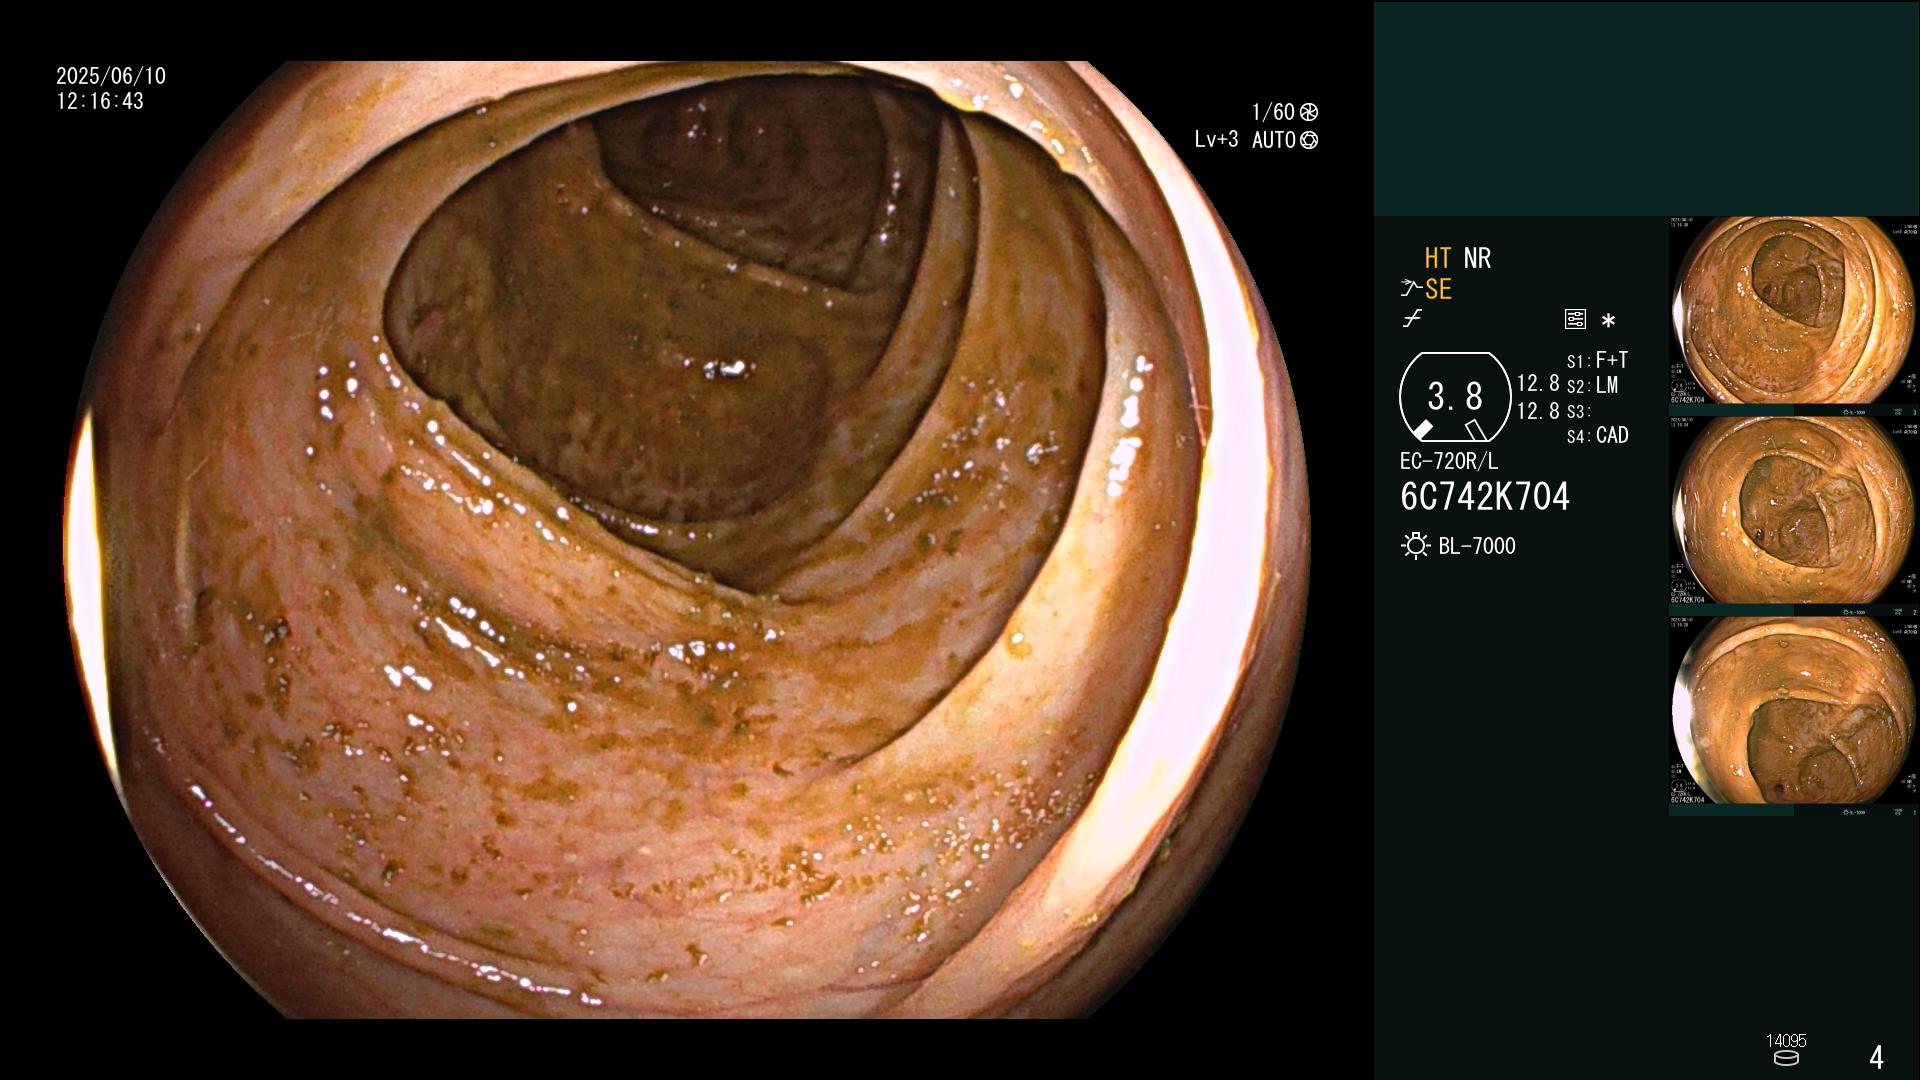Click the 2025/06/10 date stamp
Screen dimensions: 1920x1080
tap(111, 76)
